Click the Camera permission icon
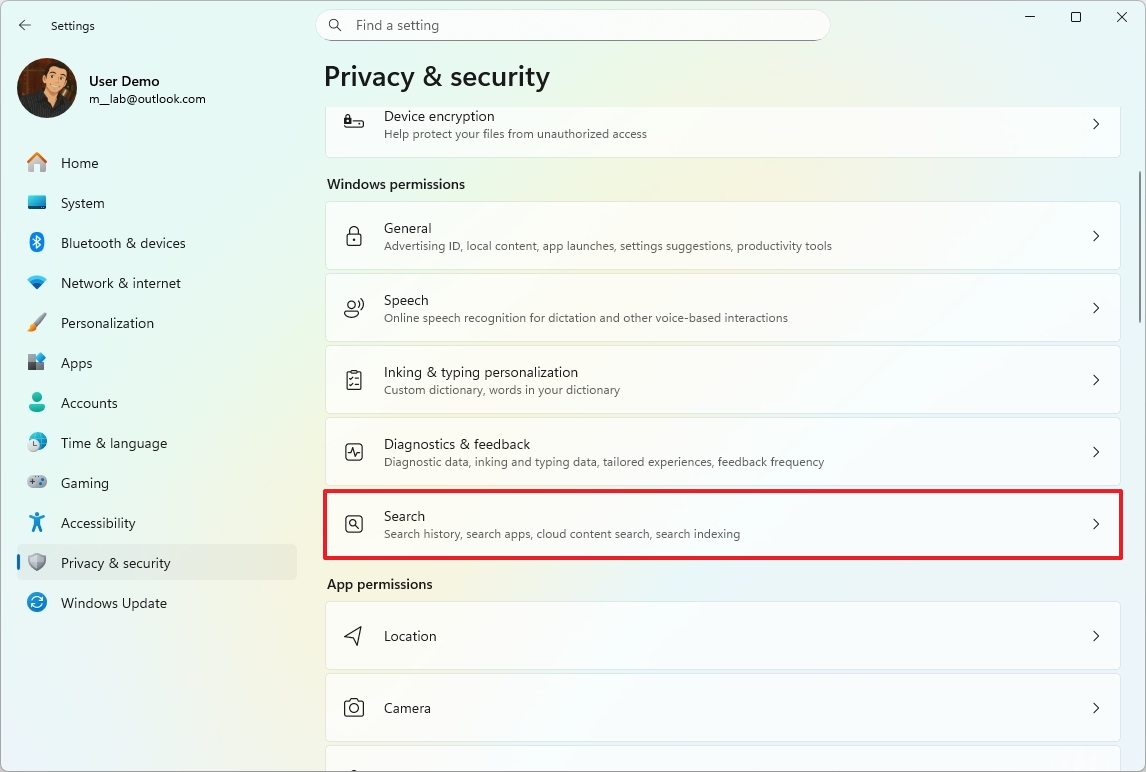 pyautogui.click(x=354, y=708)
